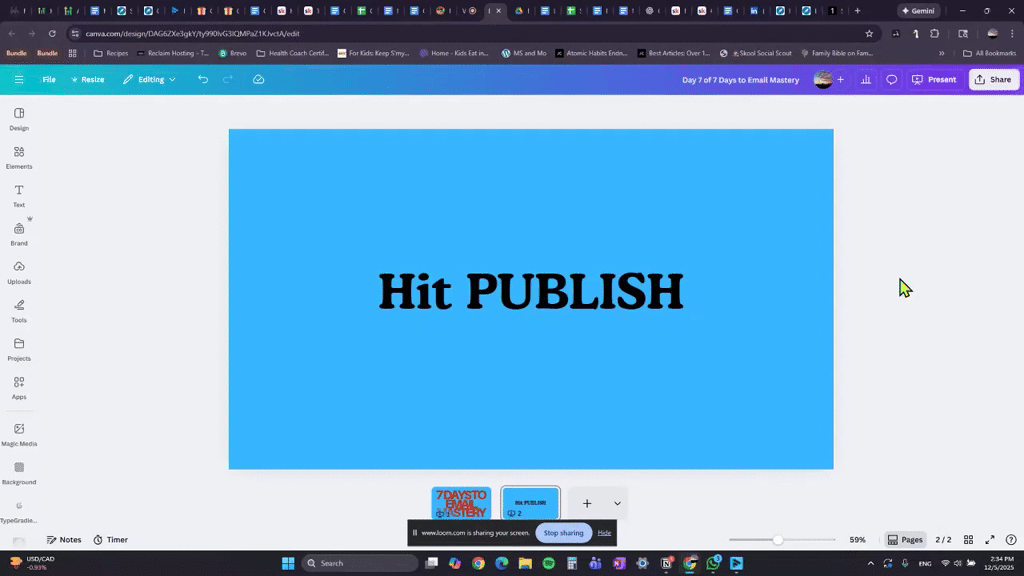Open the Uploads panel
The height and width of the screenshot is (576, 1024).
point(18,272)
